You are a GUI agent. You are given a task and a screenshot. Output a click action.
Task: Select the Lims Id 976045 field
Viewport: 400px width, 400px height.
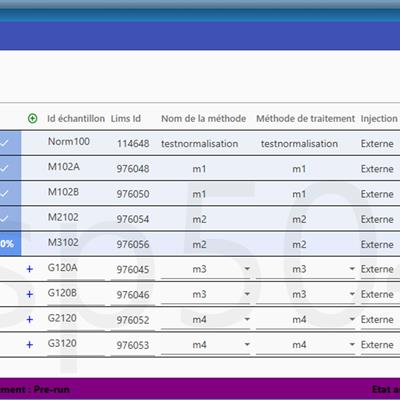coord(133,270)
